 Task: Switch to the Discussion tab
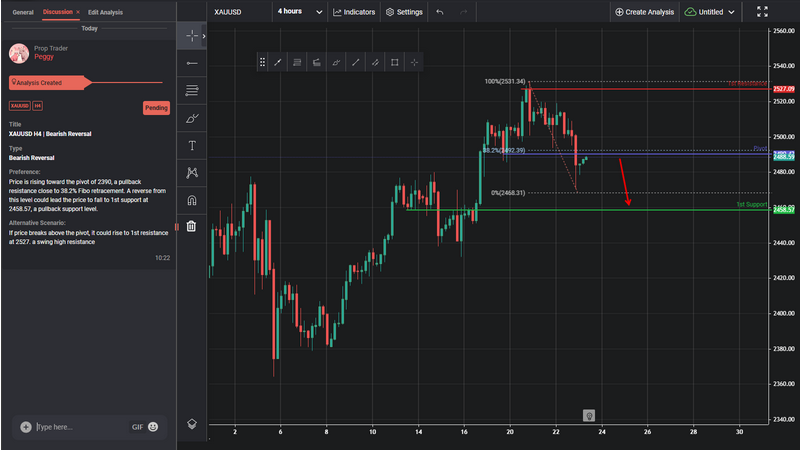58,12
